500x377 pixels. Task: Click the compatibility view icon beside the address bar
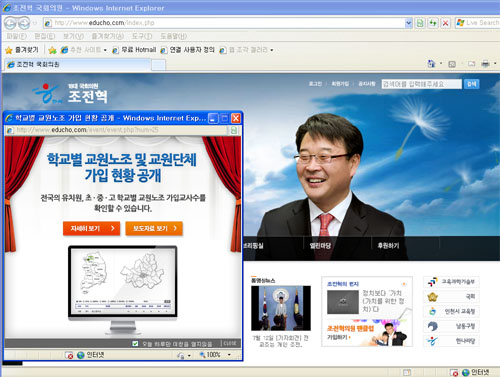(420, 23)
